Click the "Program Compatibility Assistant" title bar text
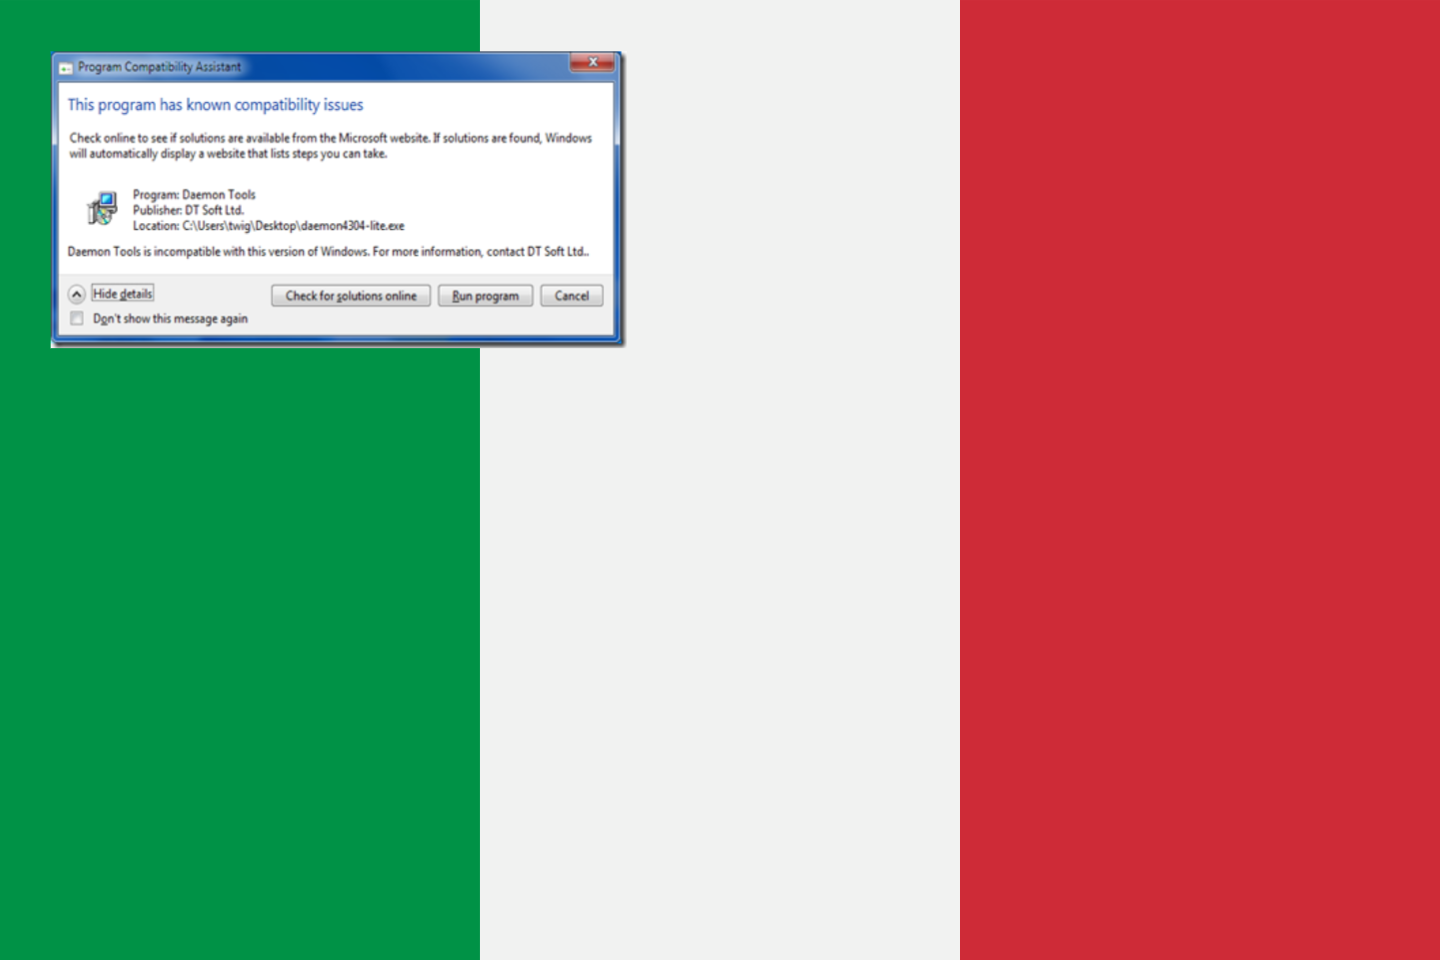1440x960 pixels. click(160, 67)
